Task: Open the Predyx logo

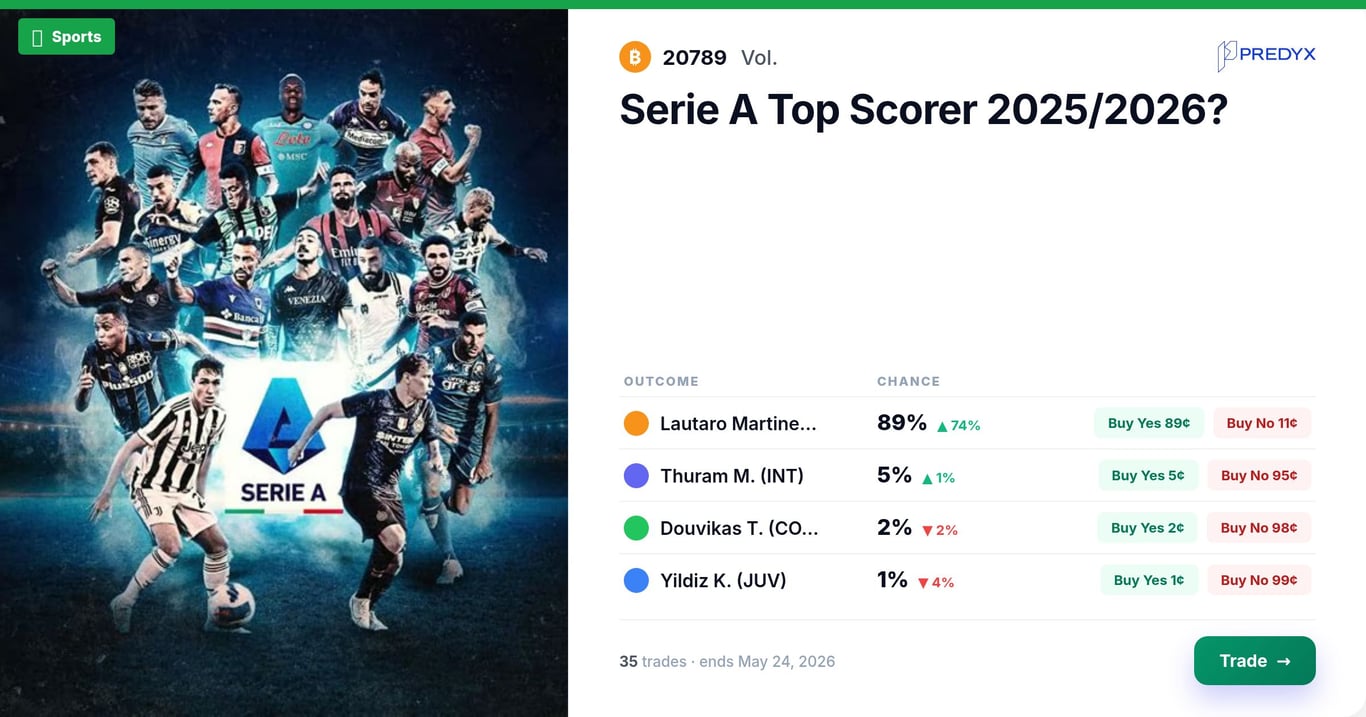Action: pyautogui.click(x=1266, y=56)
